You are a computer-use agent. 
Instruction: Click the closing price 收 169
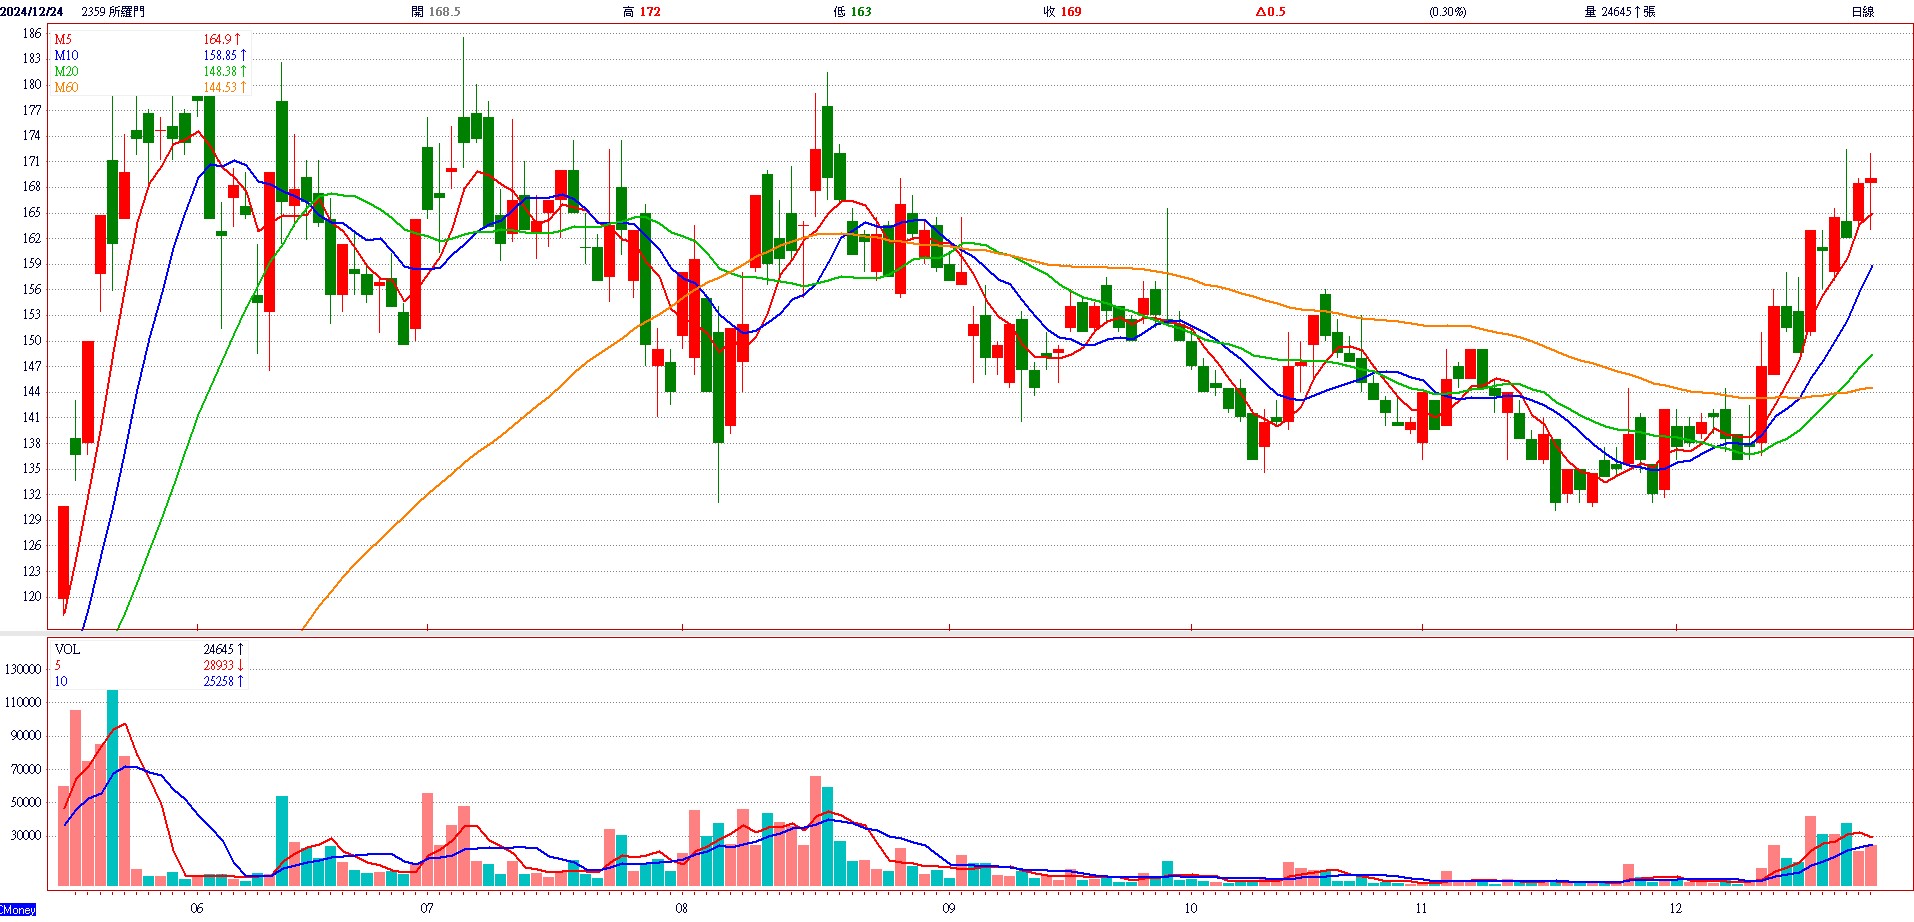[x=1062, y=12]
